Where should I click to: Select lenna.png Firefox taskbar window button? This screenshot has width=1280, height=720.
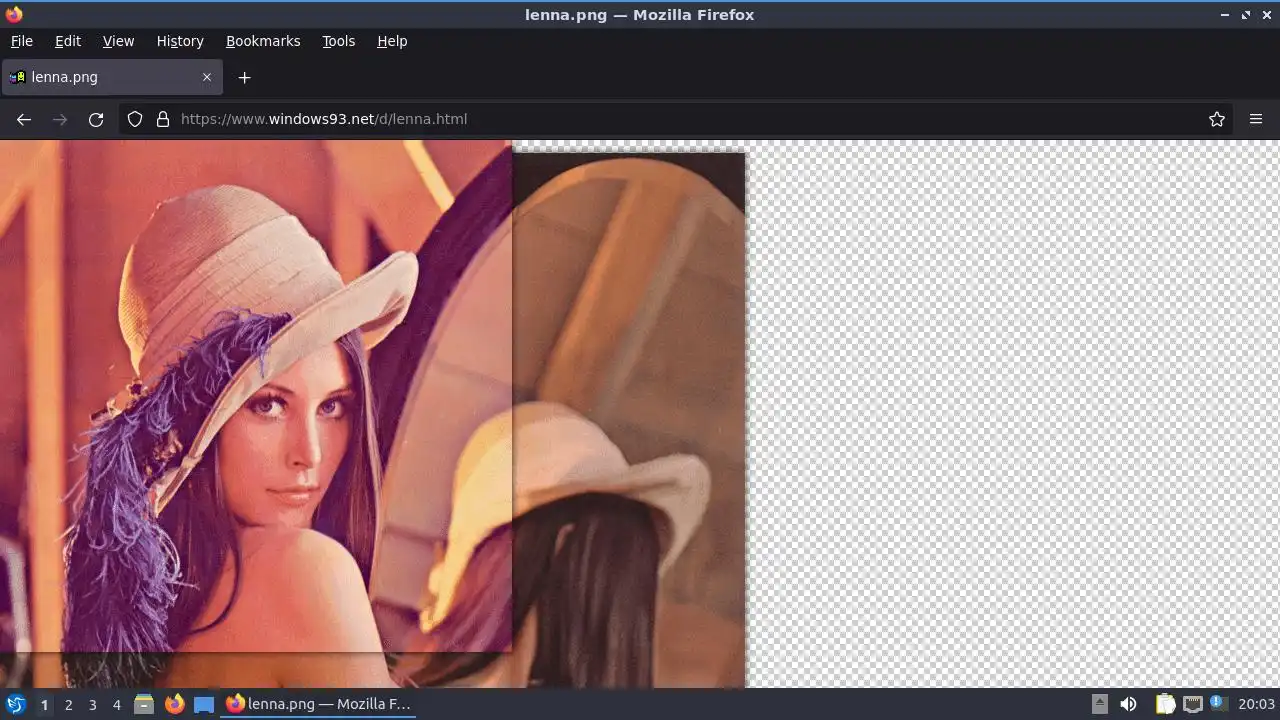tap(320, 704)
